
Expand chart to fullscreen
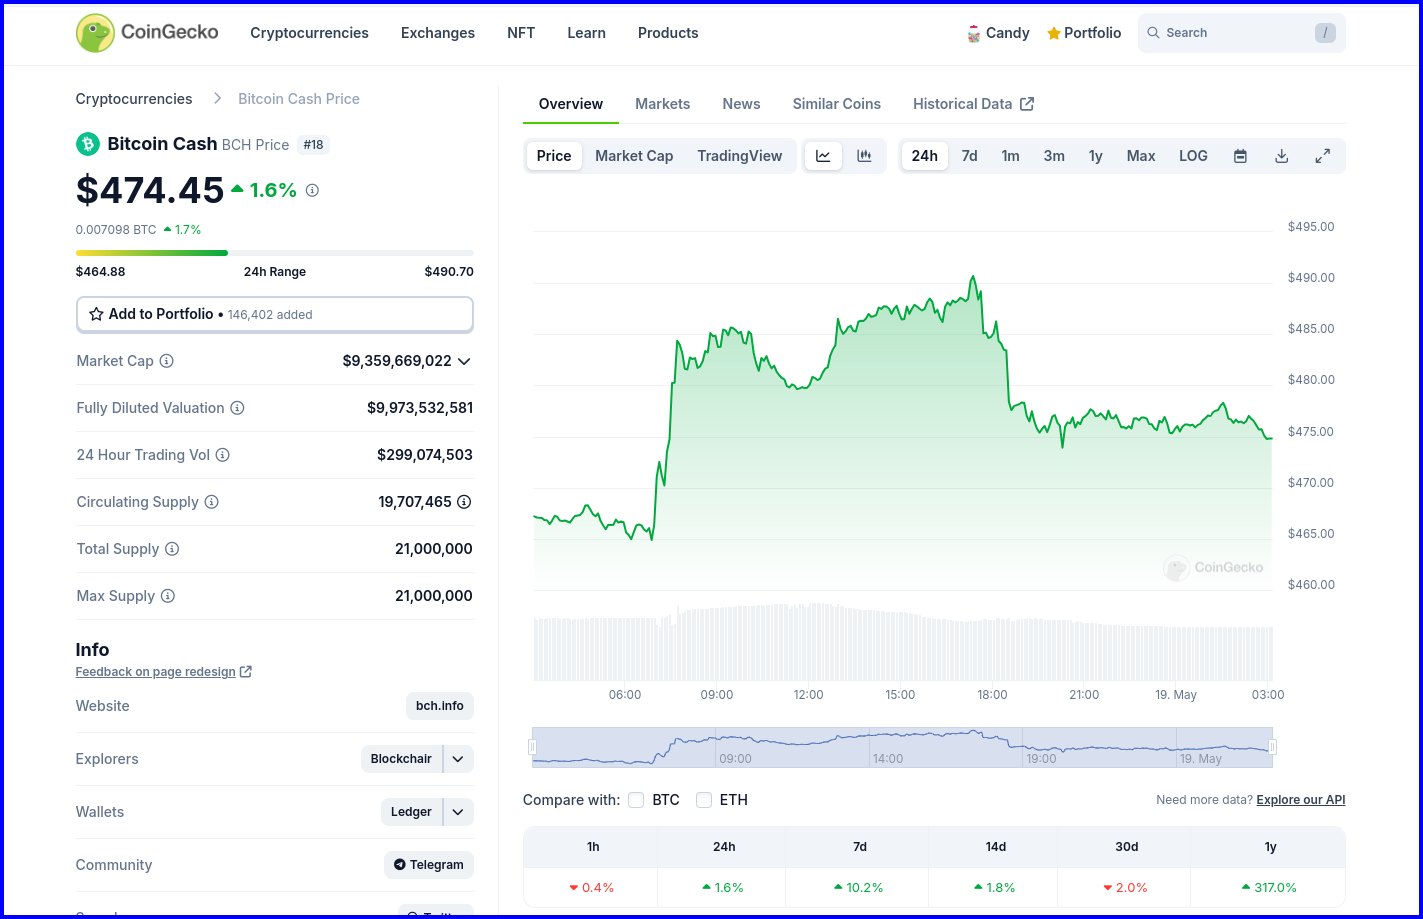point(1322,156)
